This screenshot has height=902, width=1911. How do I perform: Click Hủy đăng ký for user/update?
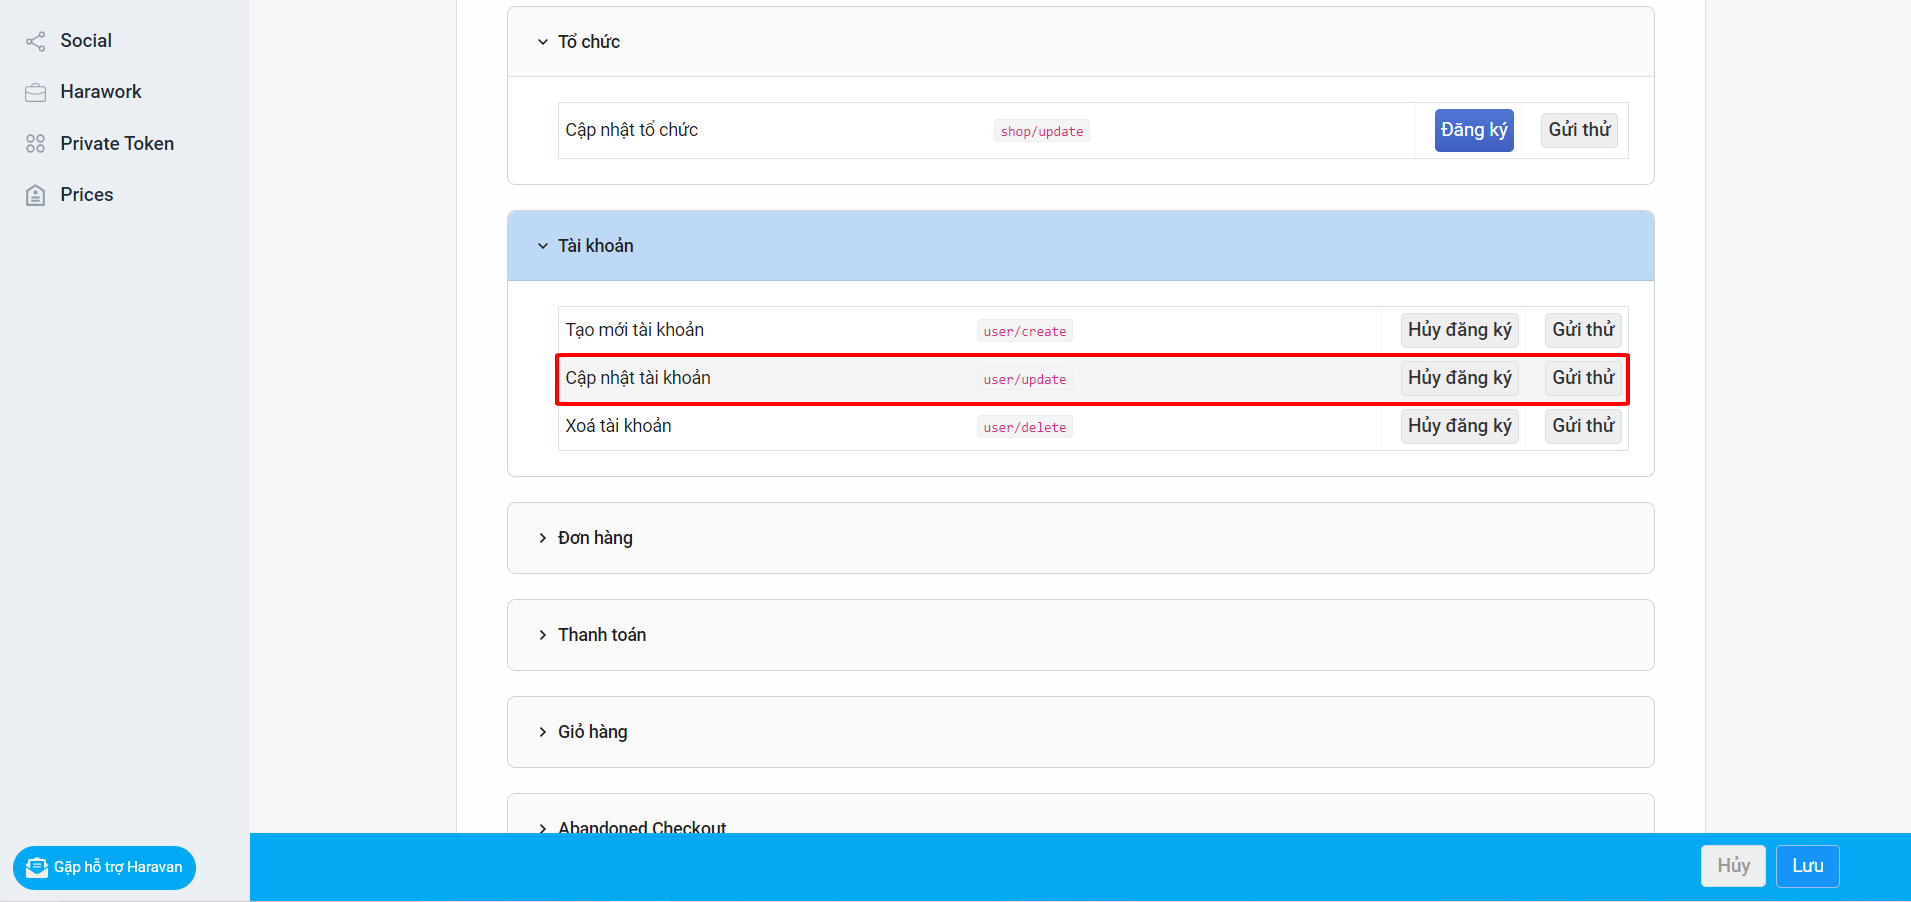point(1459,378)
